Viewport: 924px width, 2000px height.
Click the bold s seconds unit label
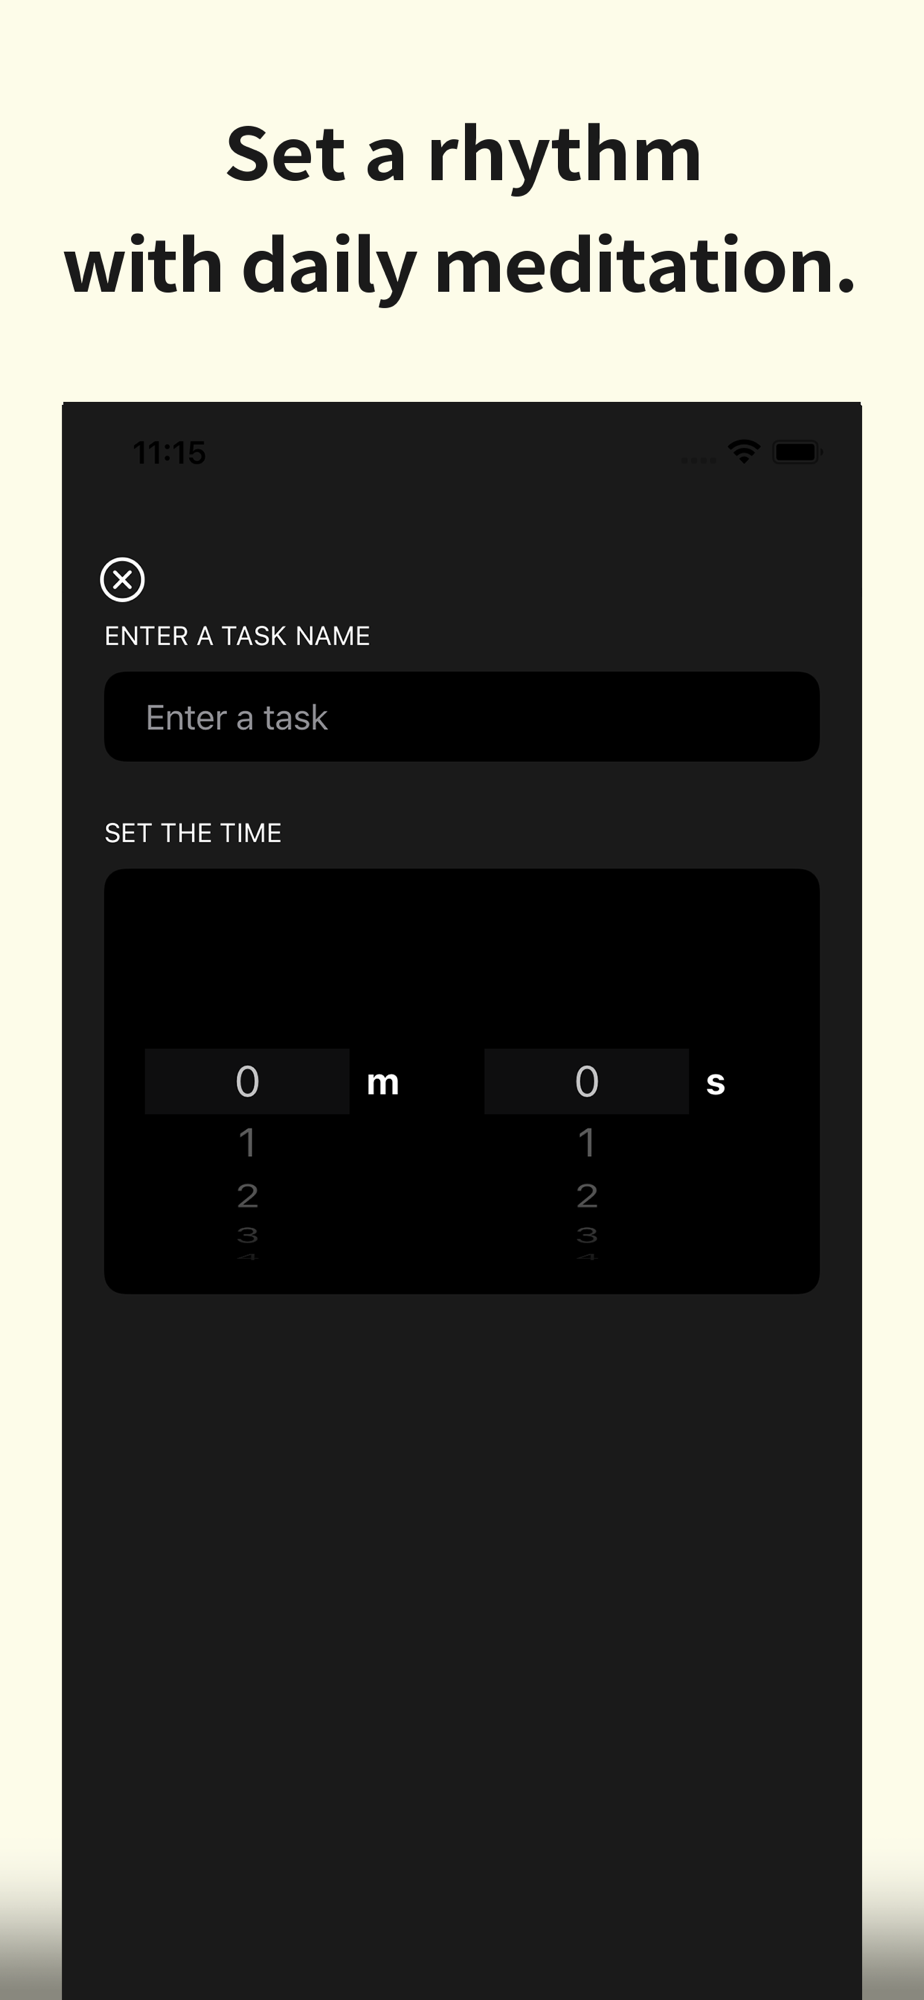(715, 1083)
